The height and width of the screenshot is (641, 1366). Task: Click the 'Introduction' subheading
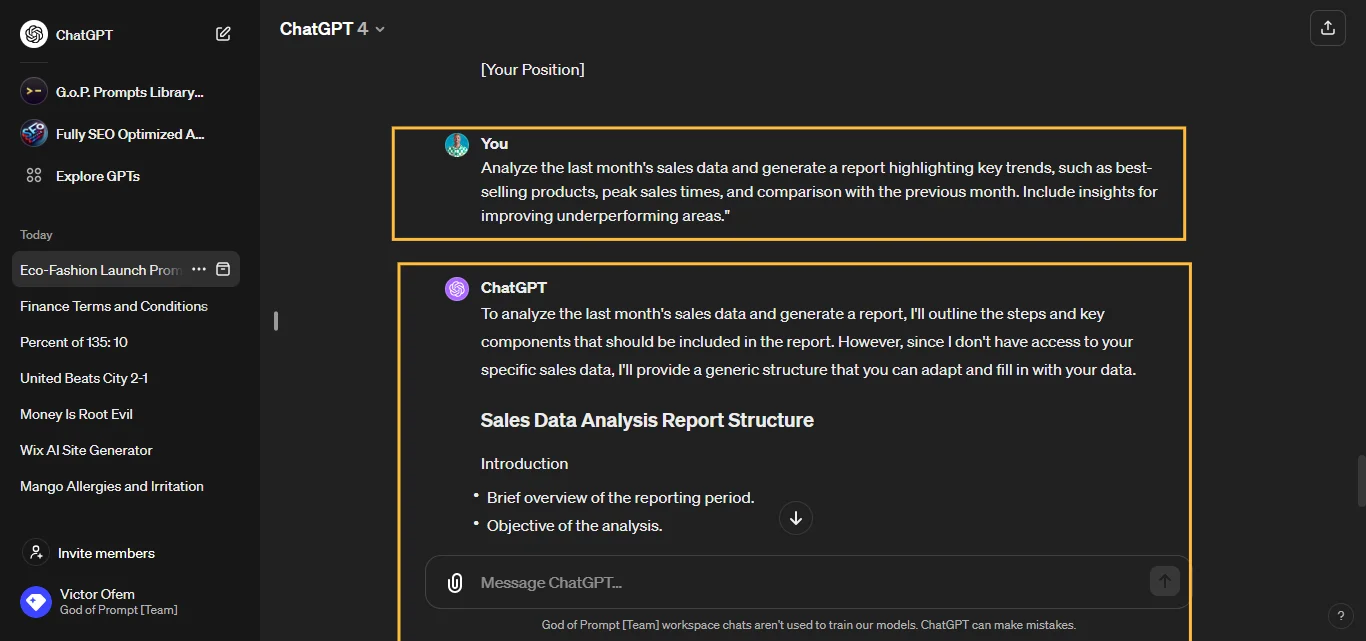tap(524, 464)
